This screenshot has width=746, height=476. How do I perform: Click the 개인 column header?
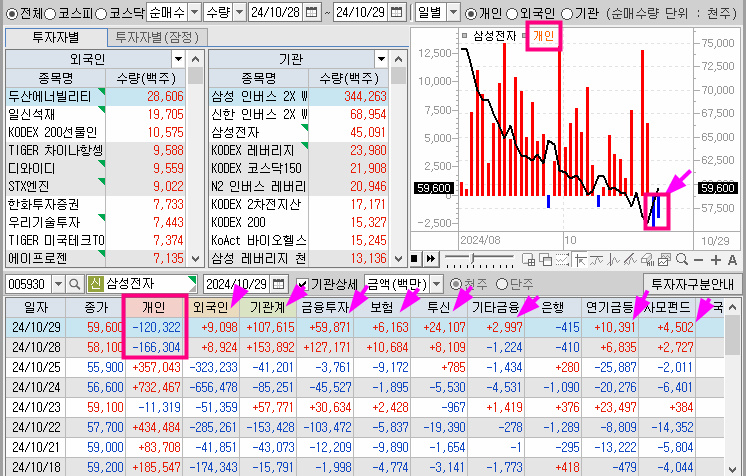(154, 307)
